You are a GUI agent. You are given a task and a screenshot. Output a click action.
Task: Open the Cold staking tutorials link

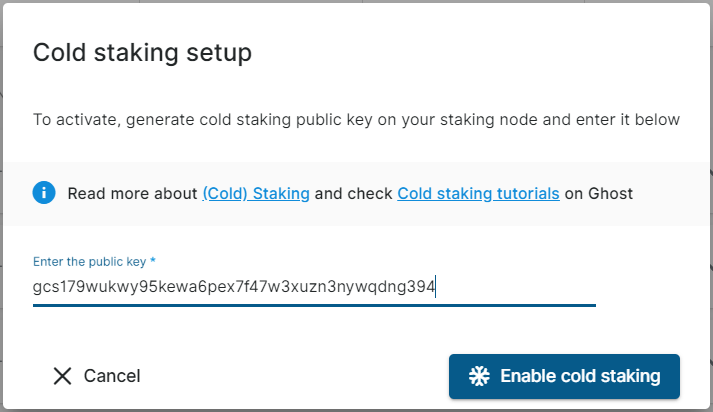click(x=478, y=193)
